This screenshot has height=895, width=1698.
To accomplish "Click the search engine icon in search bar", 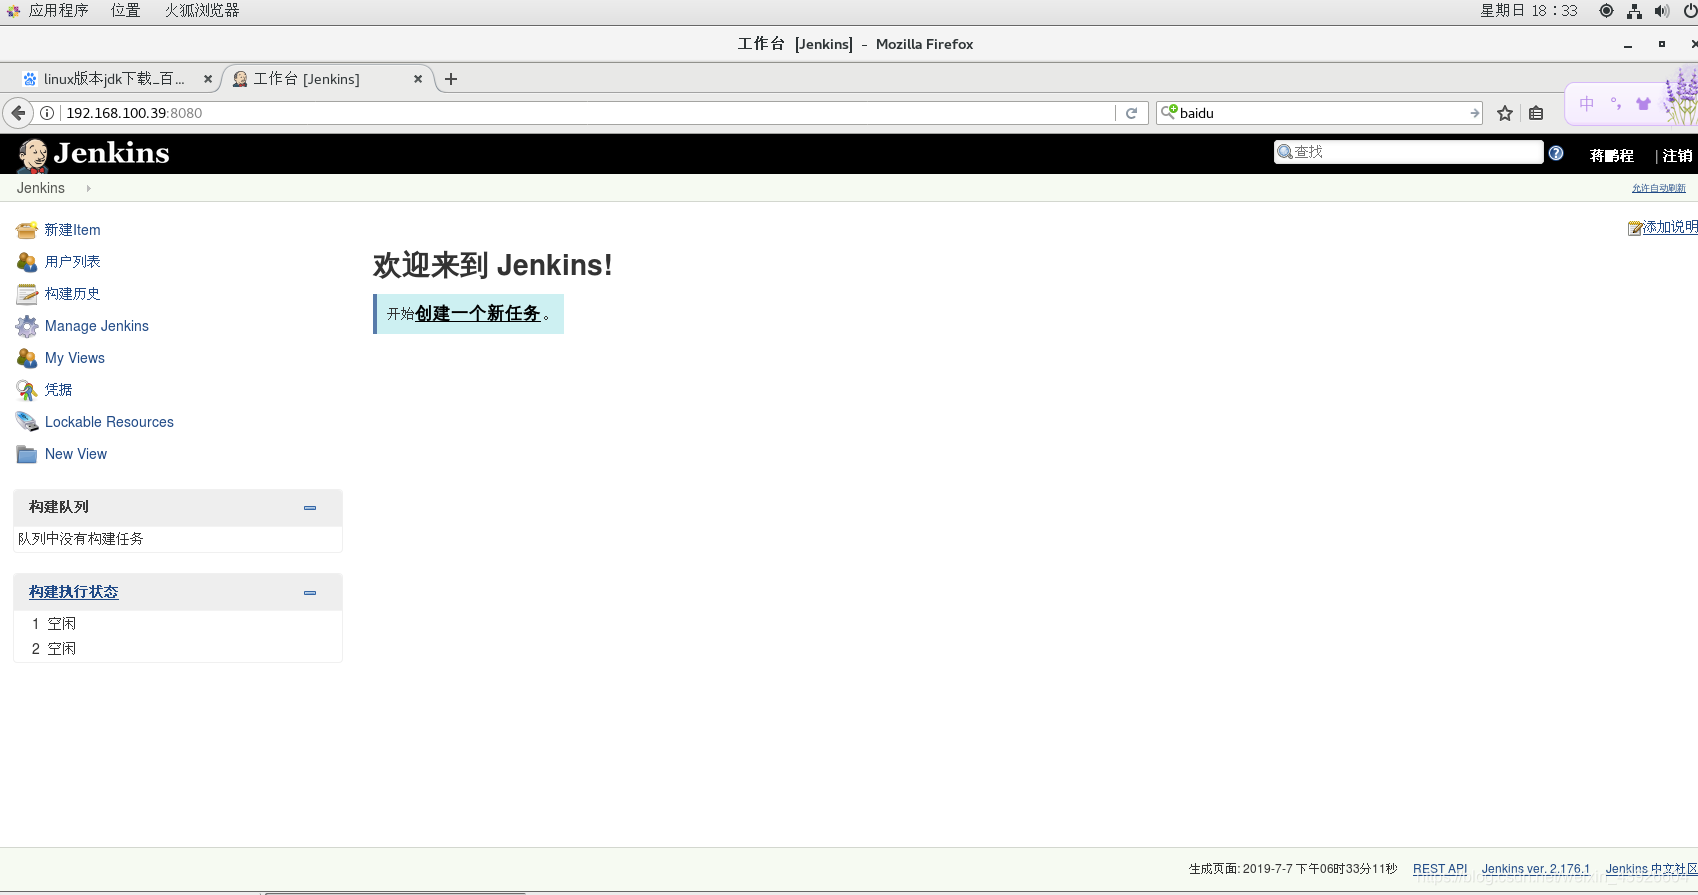I will 1168,112.
